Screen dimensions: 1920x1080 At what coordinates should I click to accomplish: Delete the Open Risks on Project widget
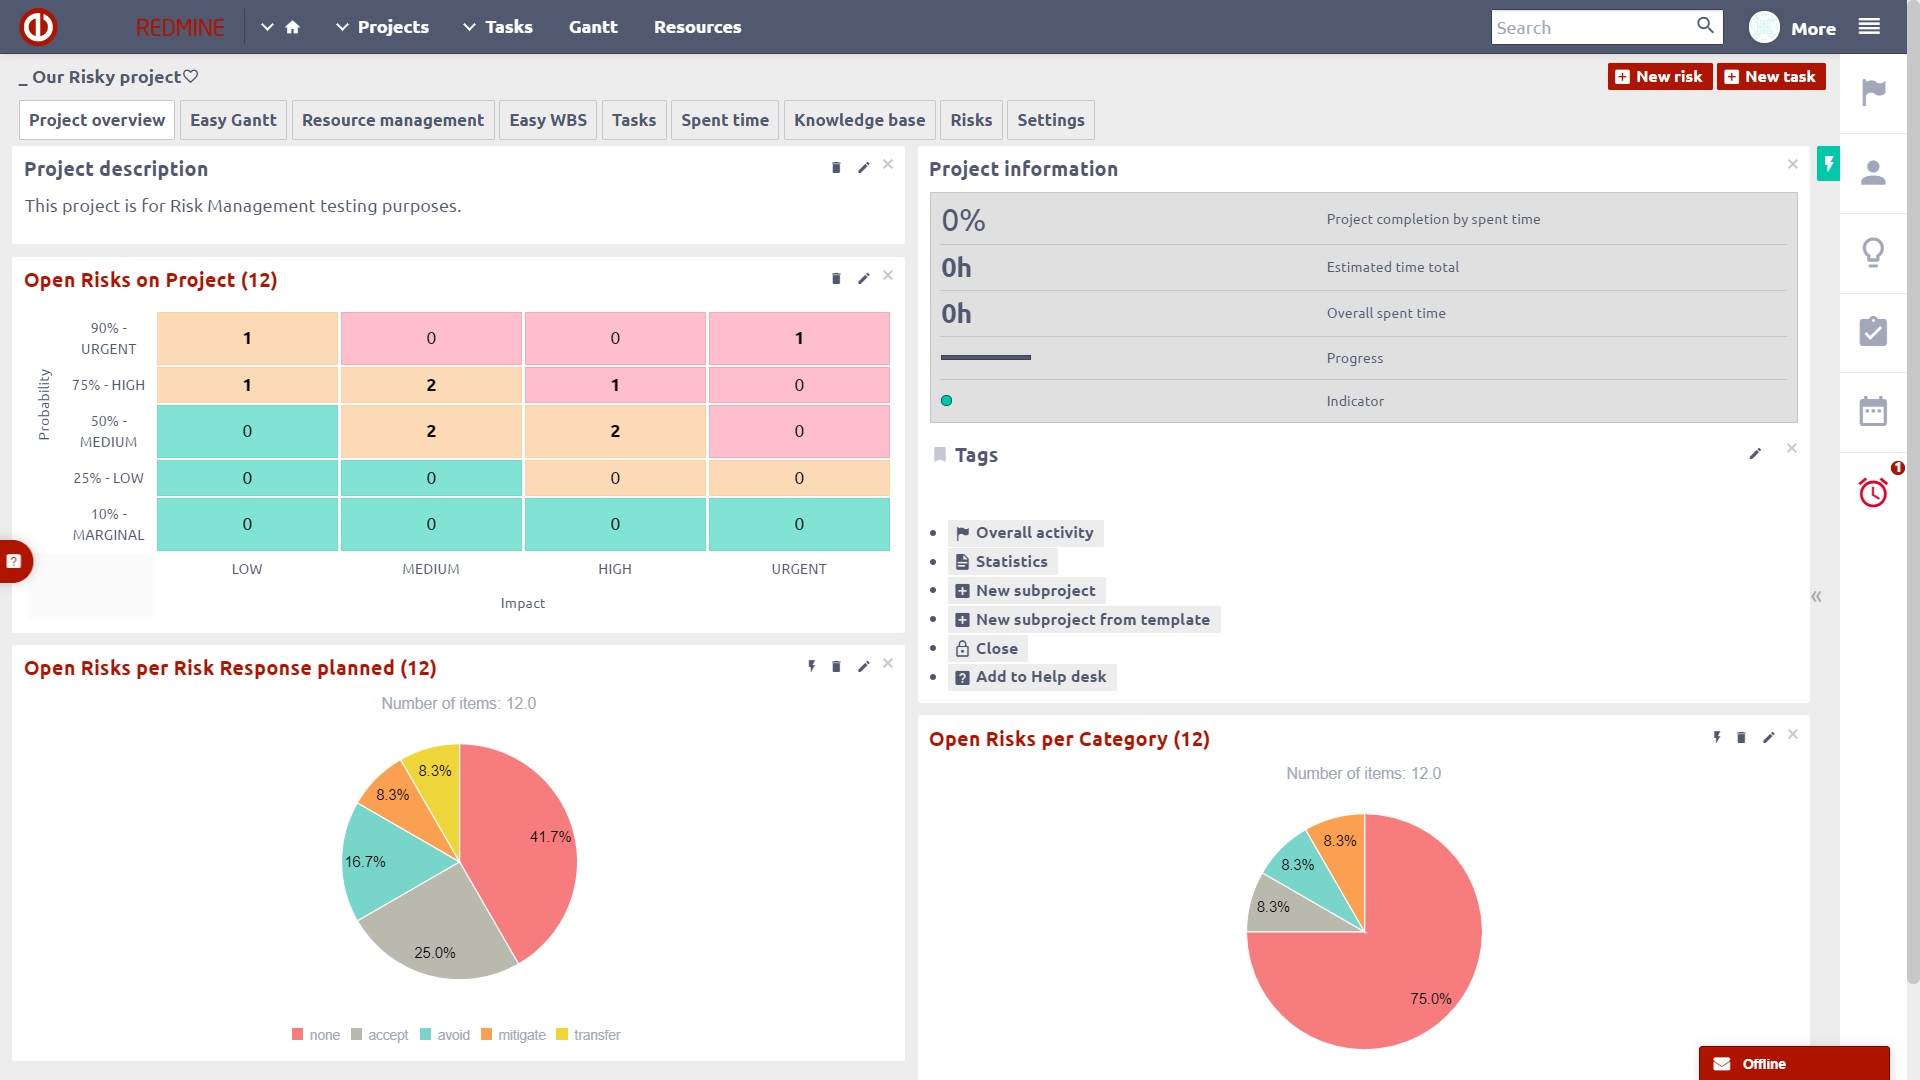click(x=836, y=279)
